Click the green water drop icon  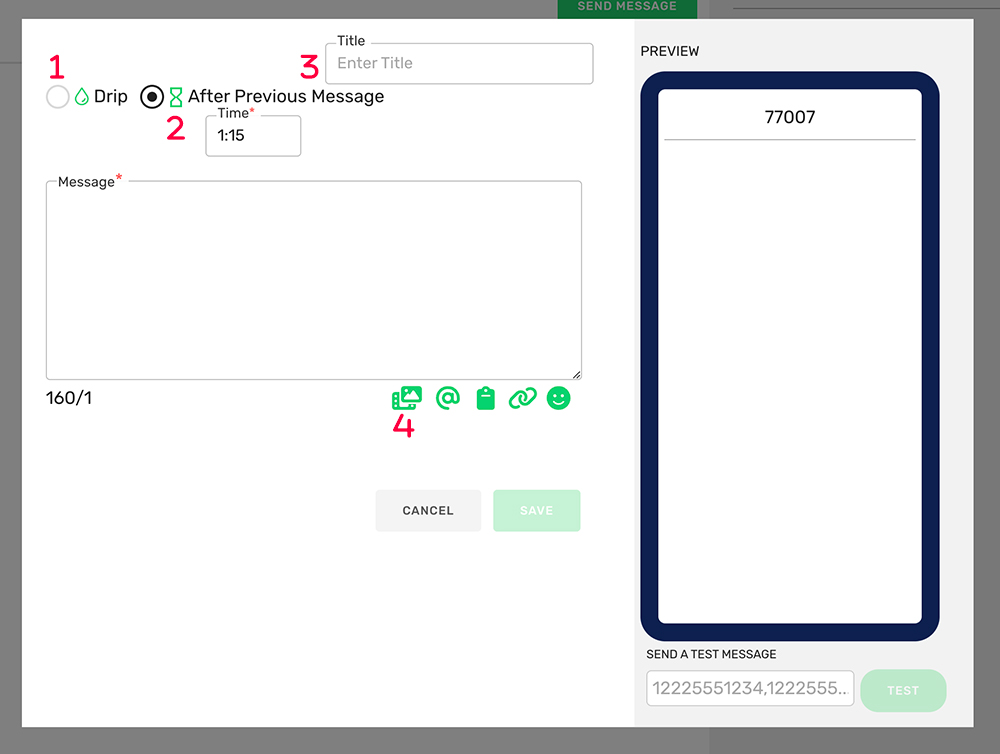(82, 97)
